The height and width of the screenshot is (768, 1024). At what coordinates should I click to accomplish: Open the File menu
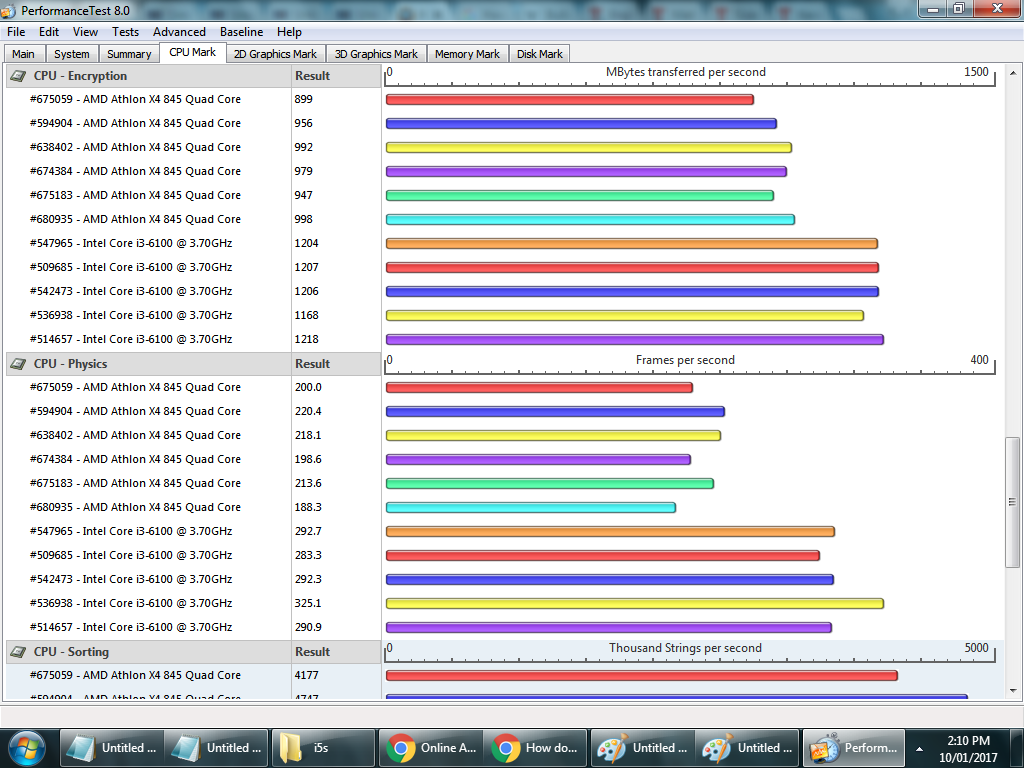pos(16,32)
